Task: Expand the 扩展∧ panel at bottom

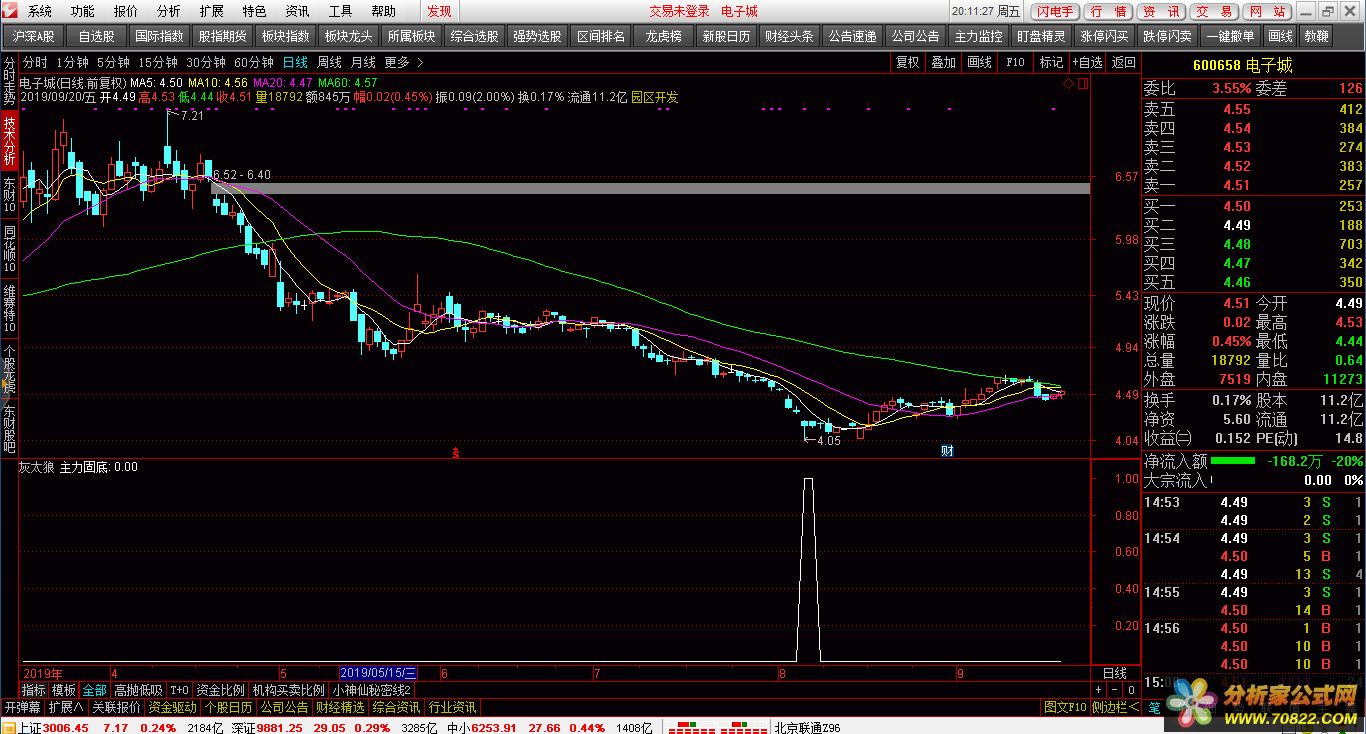Action: click(x=66, y=707)
